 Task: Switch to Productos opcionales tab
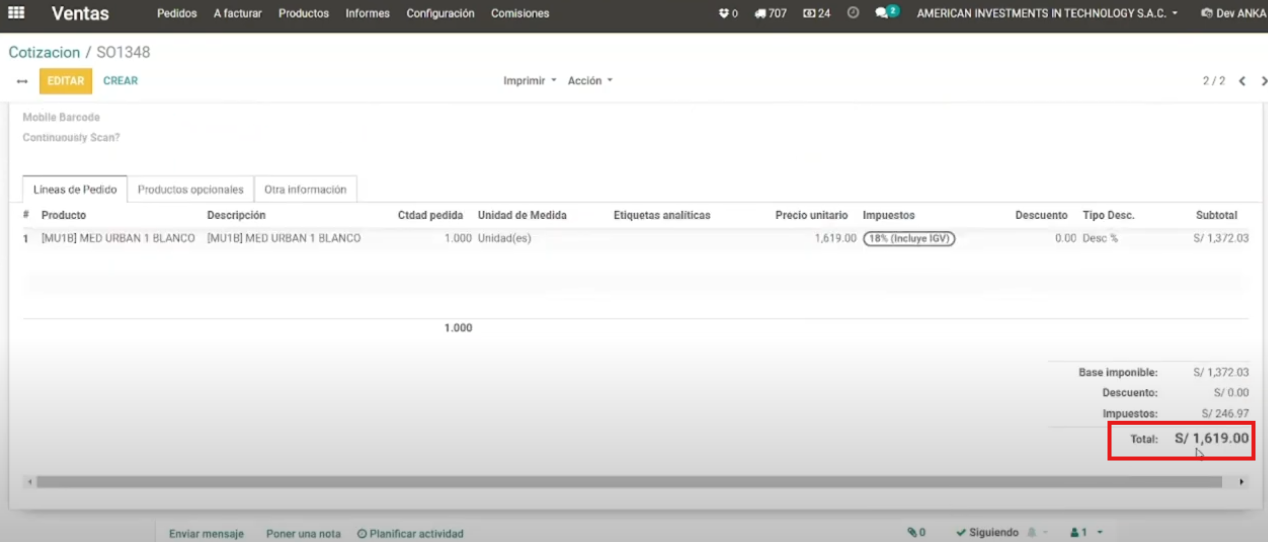tap(190, 189)
